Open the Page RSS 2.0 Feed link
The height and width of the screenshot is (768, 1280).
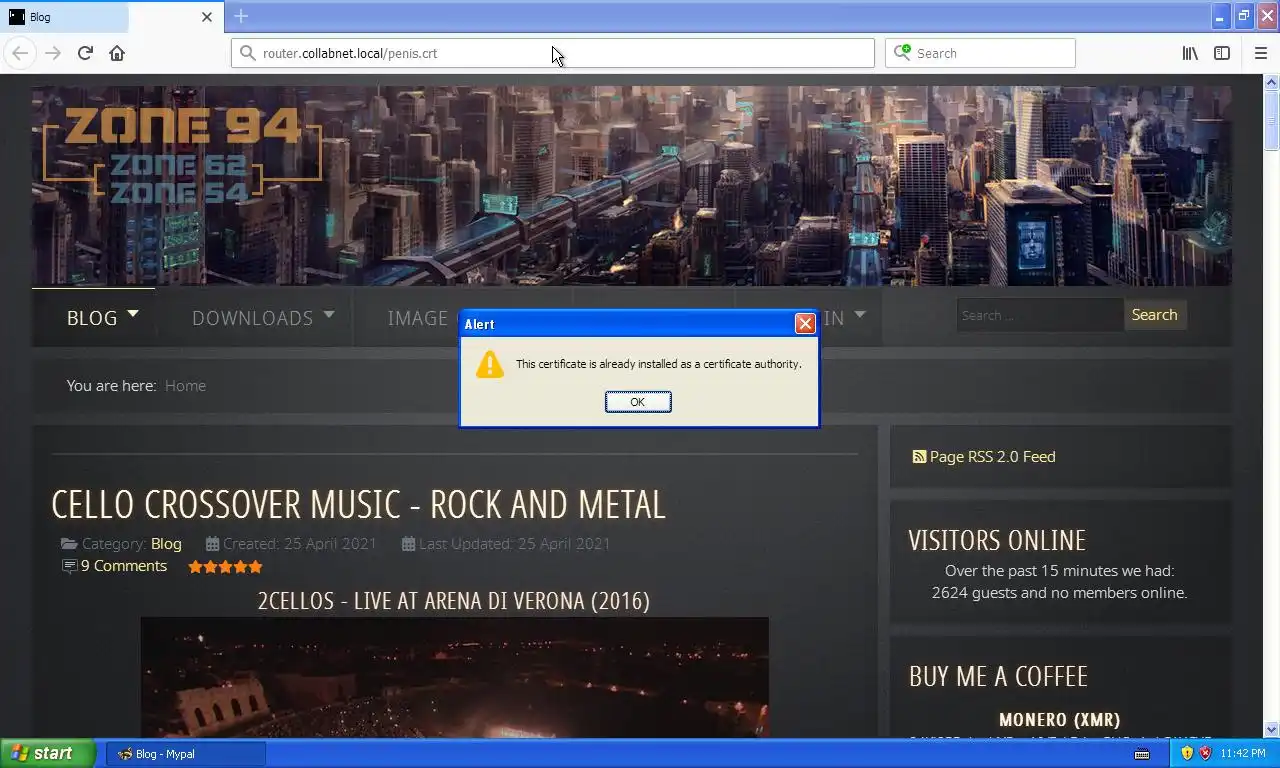(x=992, y=457)
